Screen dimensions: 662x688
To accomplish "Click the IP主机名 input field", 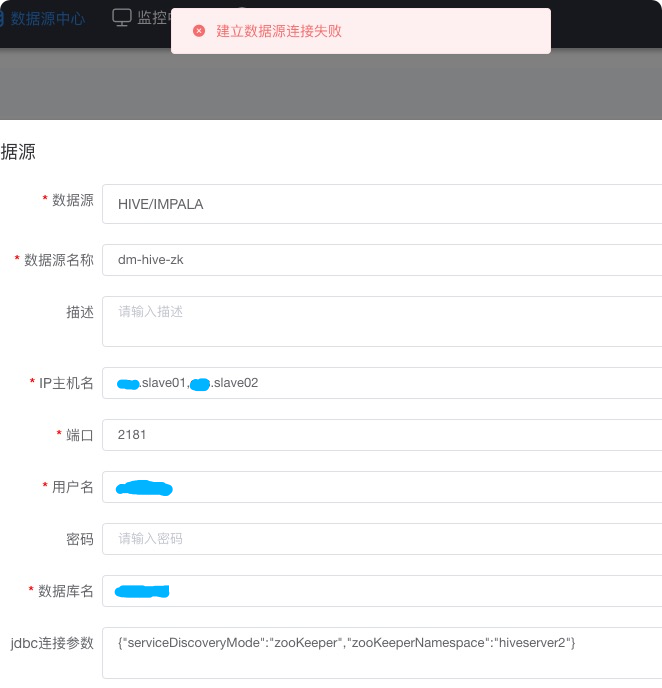I will 382,383.
